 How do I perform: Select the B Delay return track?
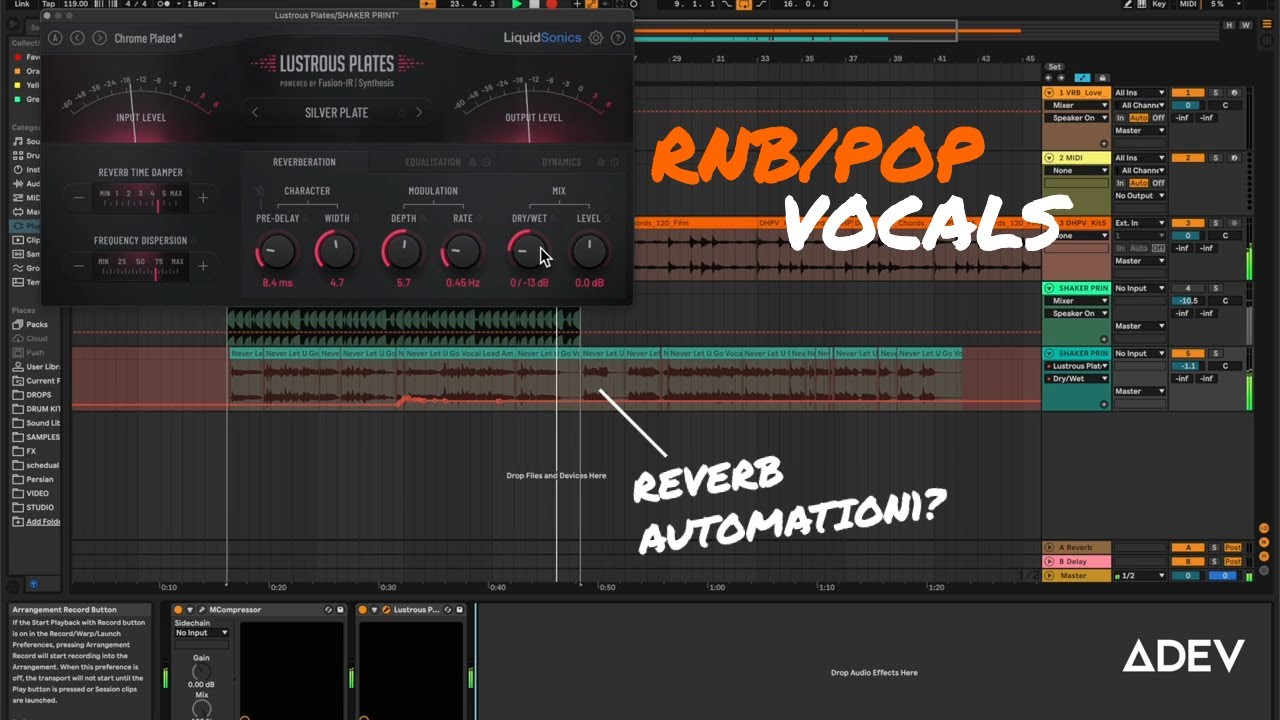coord(1076,562)
